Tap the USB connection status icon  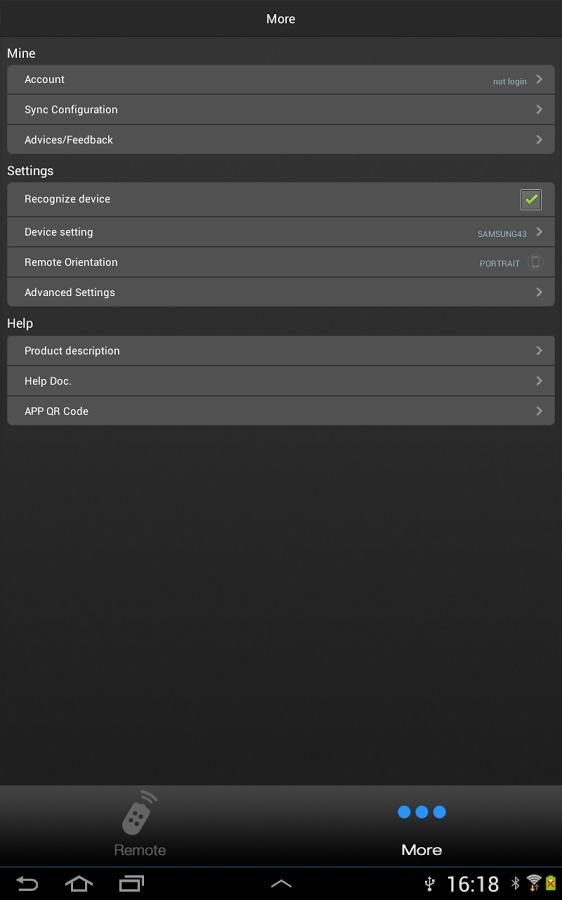point(429,884)
